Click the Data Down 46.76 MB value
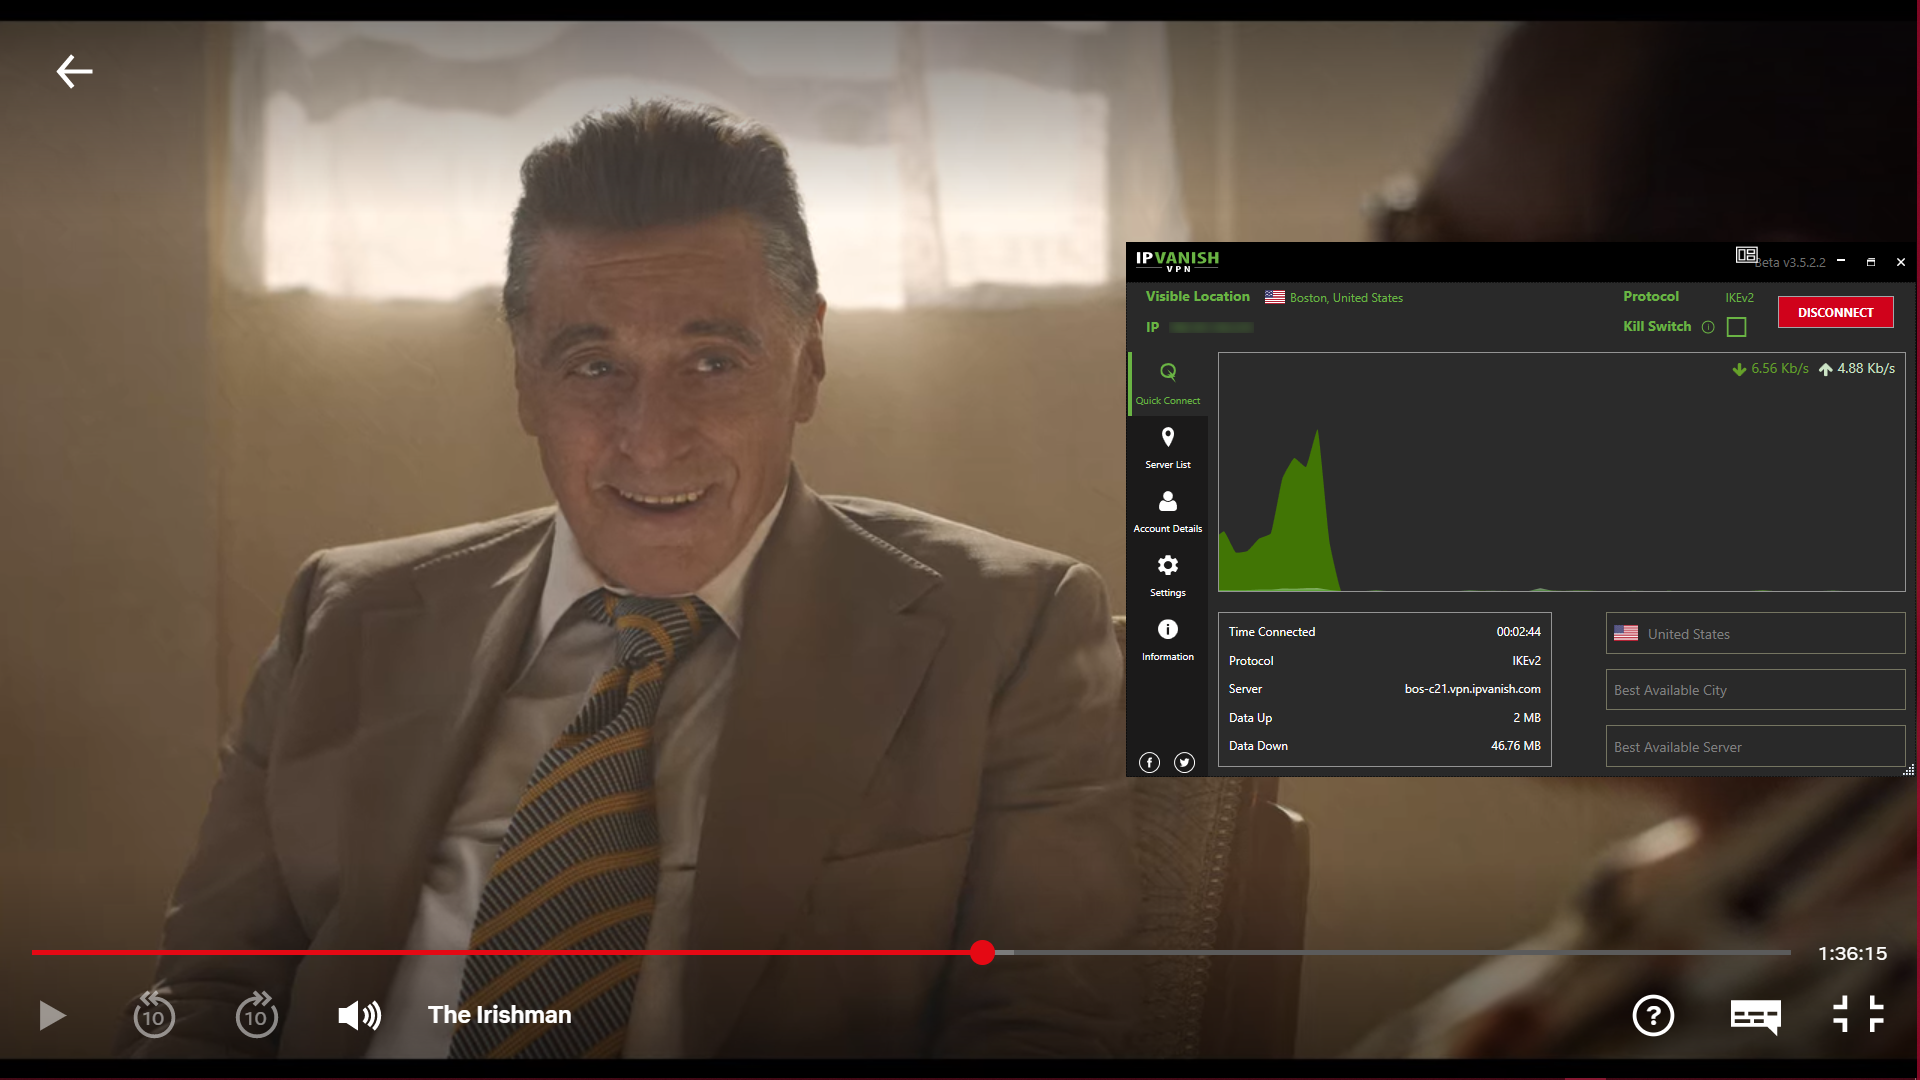This screenshot has width=1920, height=1080. 1515,746
